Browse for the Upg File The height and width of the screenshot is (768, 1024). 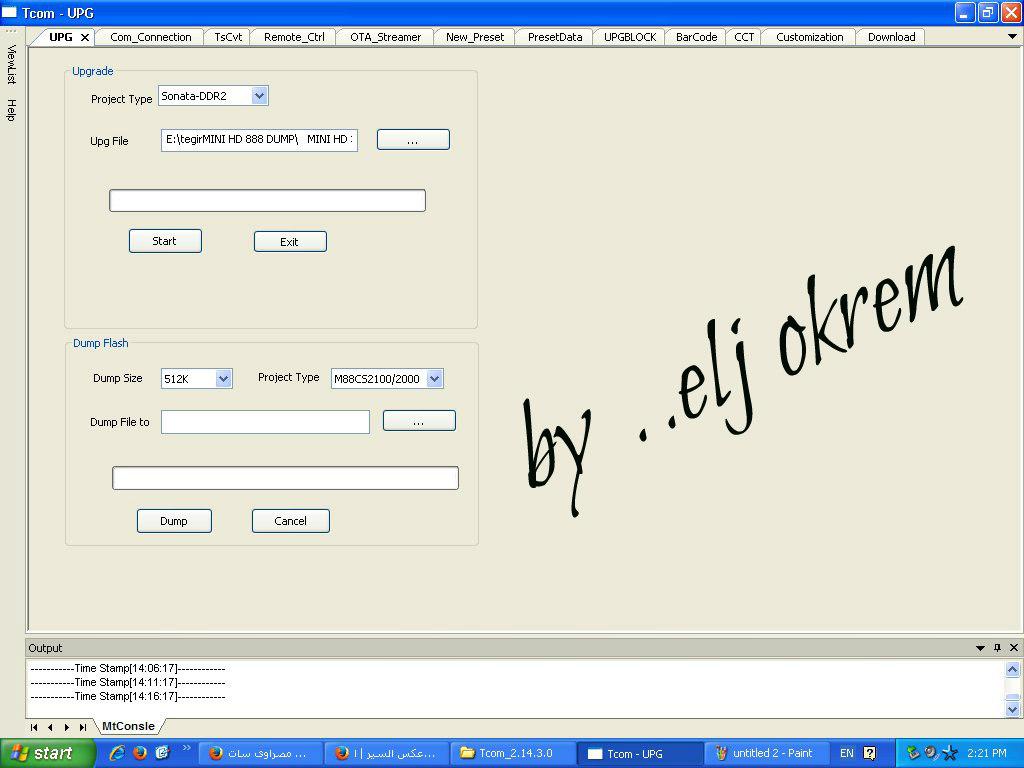[413, 140]
